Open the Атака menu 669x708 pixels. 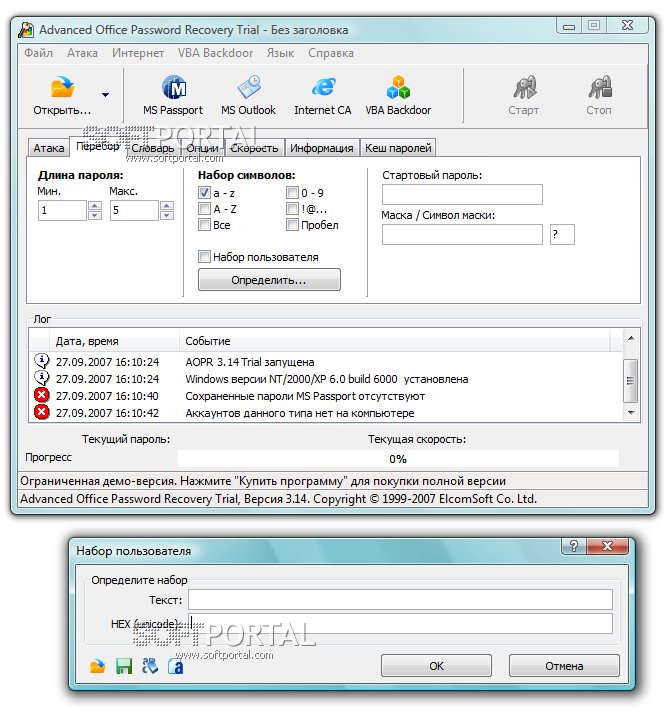coord(83,53)
